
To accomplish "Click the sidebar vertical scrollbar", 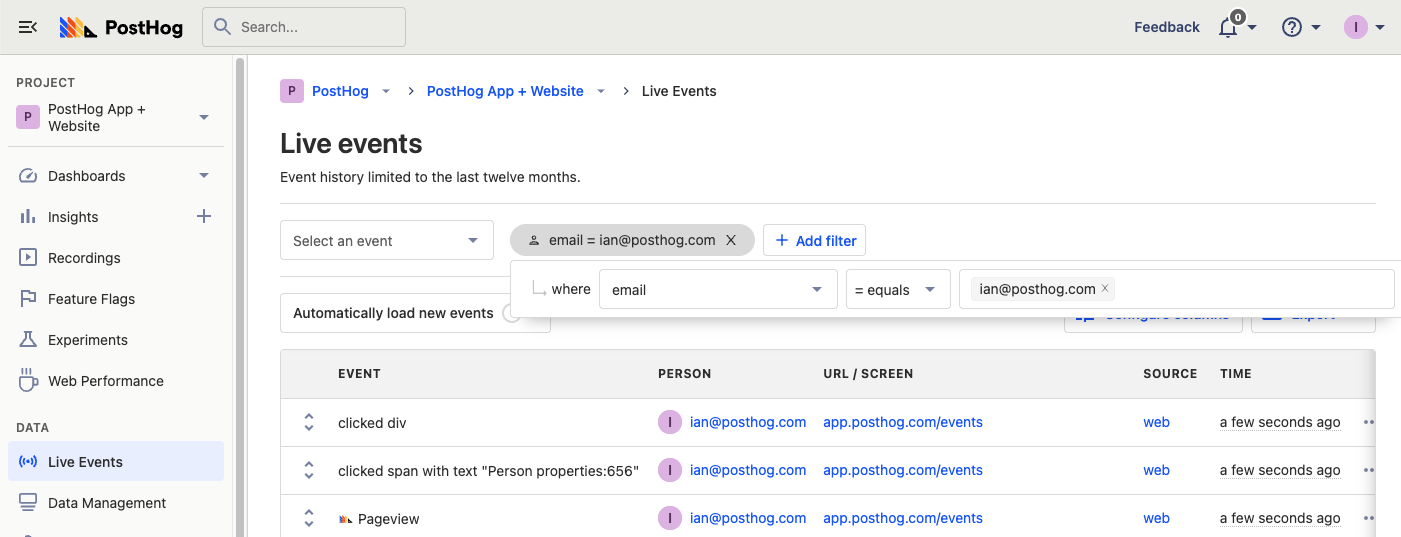I will [240, 300].
